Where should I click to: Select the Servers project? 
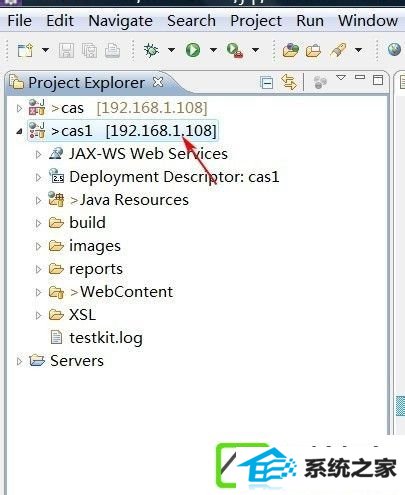[77, 361]
